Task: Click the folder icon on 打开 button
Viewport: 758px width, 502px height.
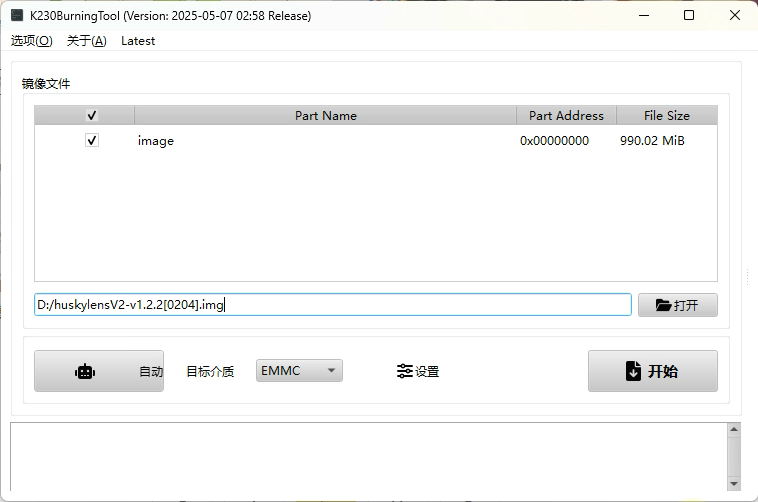Action: (x=663, y=305)
